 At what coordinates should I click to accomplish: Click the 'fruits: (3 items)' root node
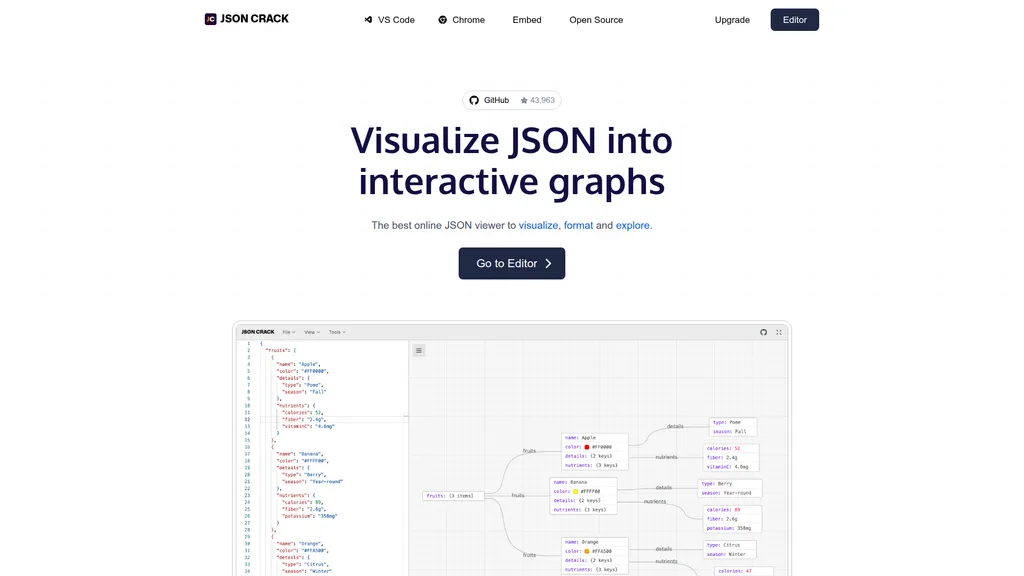[x=453, y=496]
